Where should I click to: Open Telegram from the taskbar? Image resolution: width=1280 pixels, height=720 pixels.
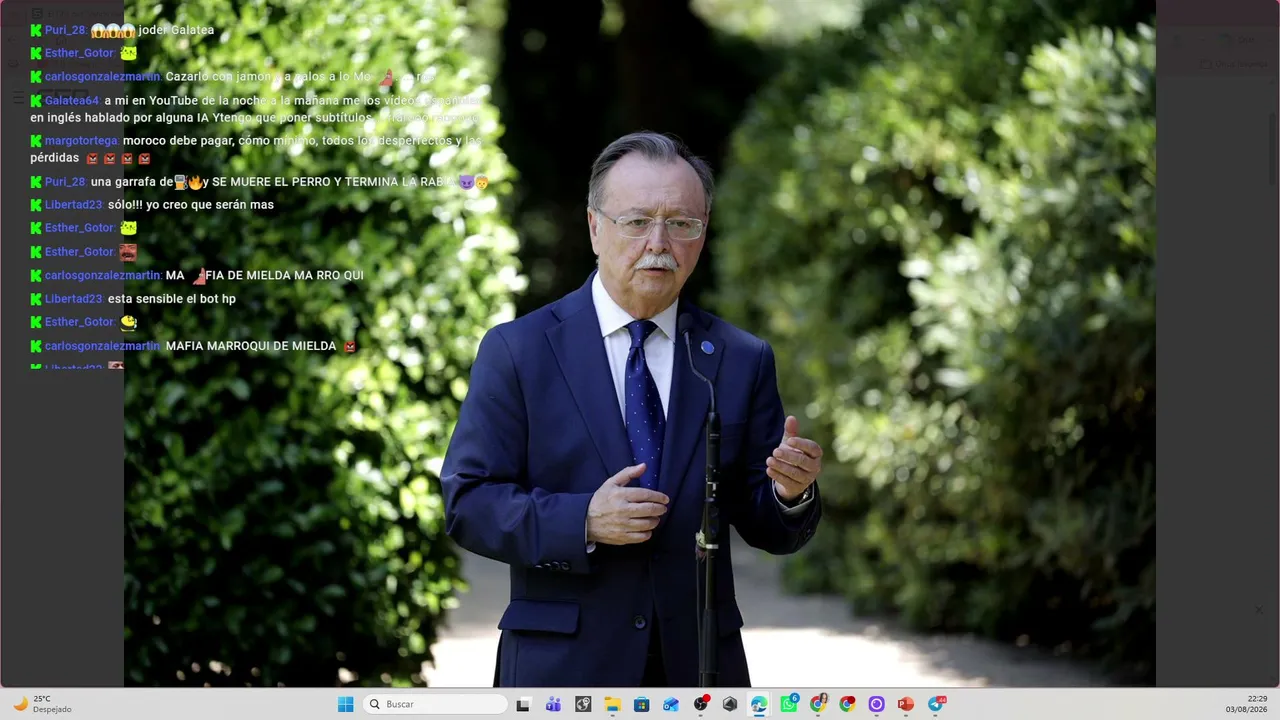coord(936,704)
